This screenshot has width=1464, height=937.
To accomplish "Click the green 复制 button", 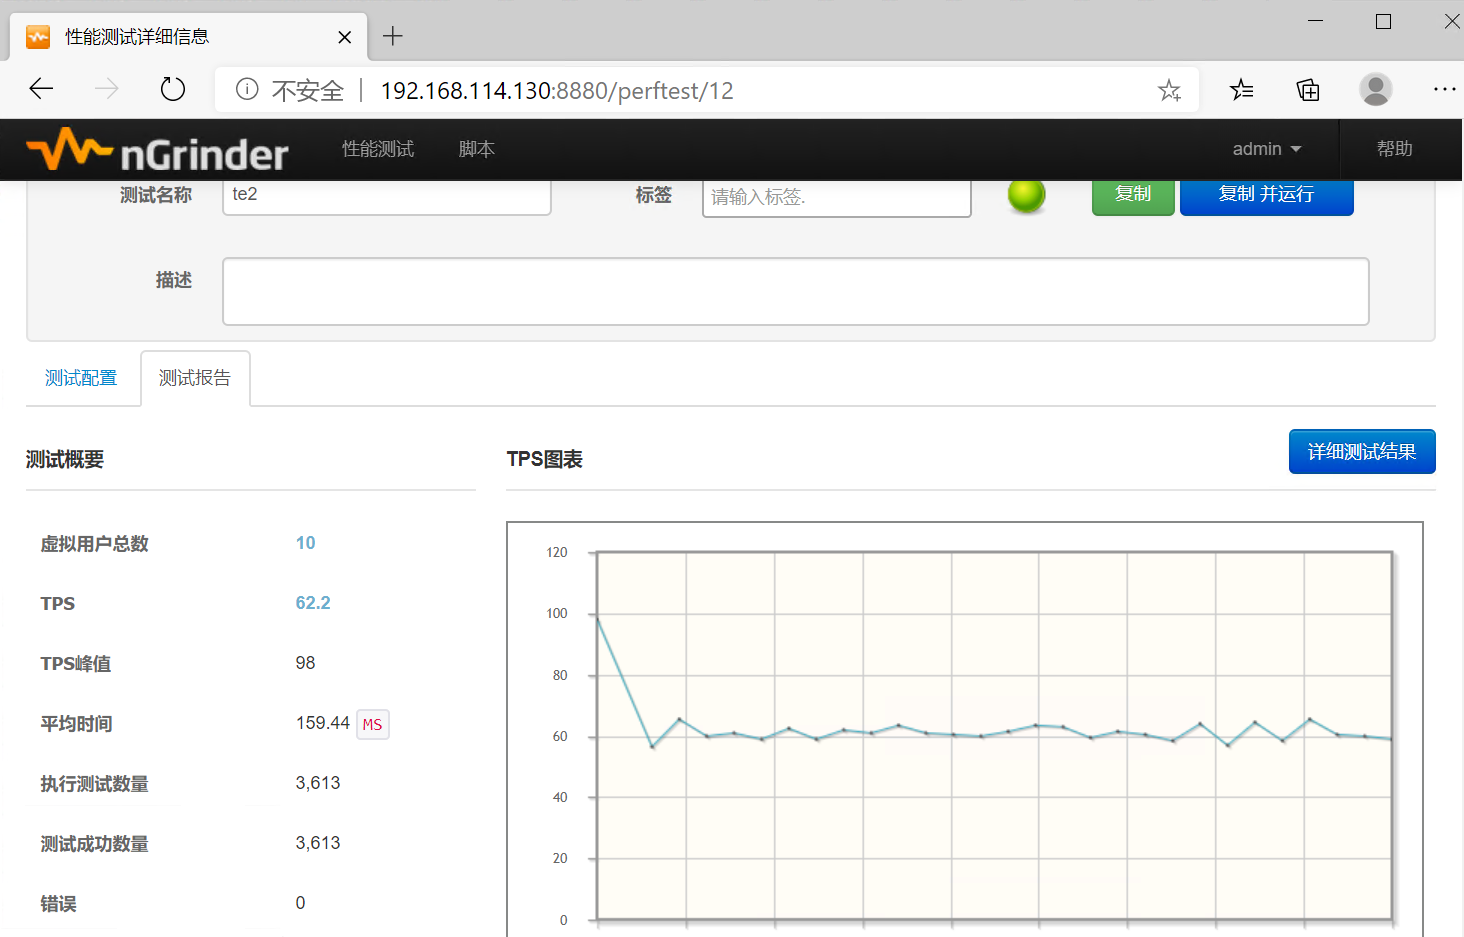I will click(x=1132, y=195).
